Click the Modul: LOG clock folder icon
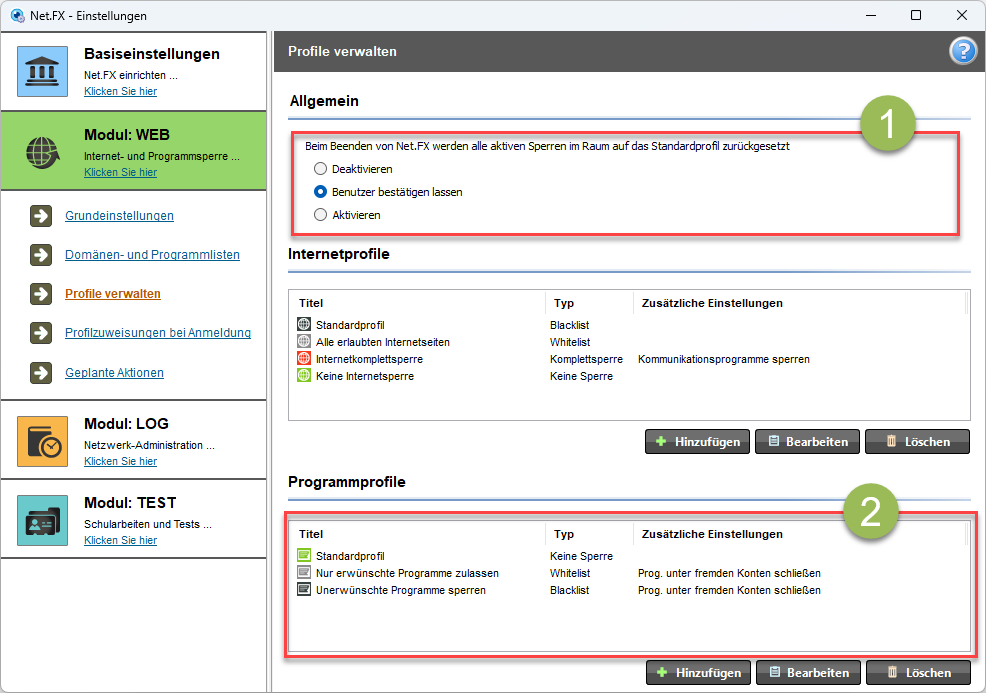The height and width of the screenshot is (693, 986). pyautogui.click(x=42, y=441)
